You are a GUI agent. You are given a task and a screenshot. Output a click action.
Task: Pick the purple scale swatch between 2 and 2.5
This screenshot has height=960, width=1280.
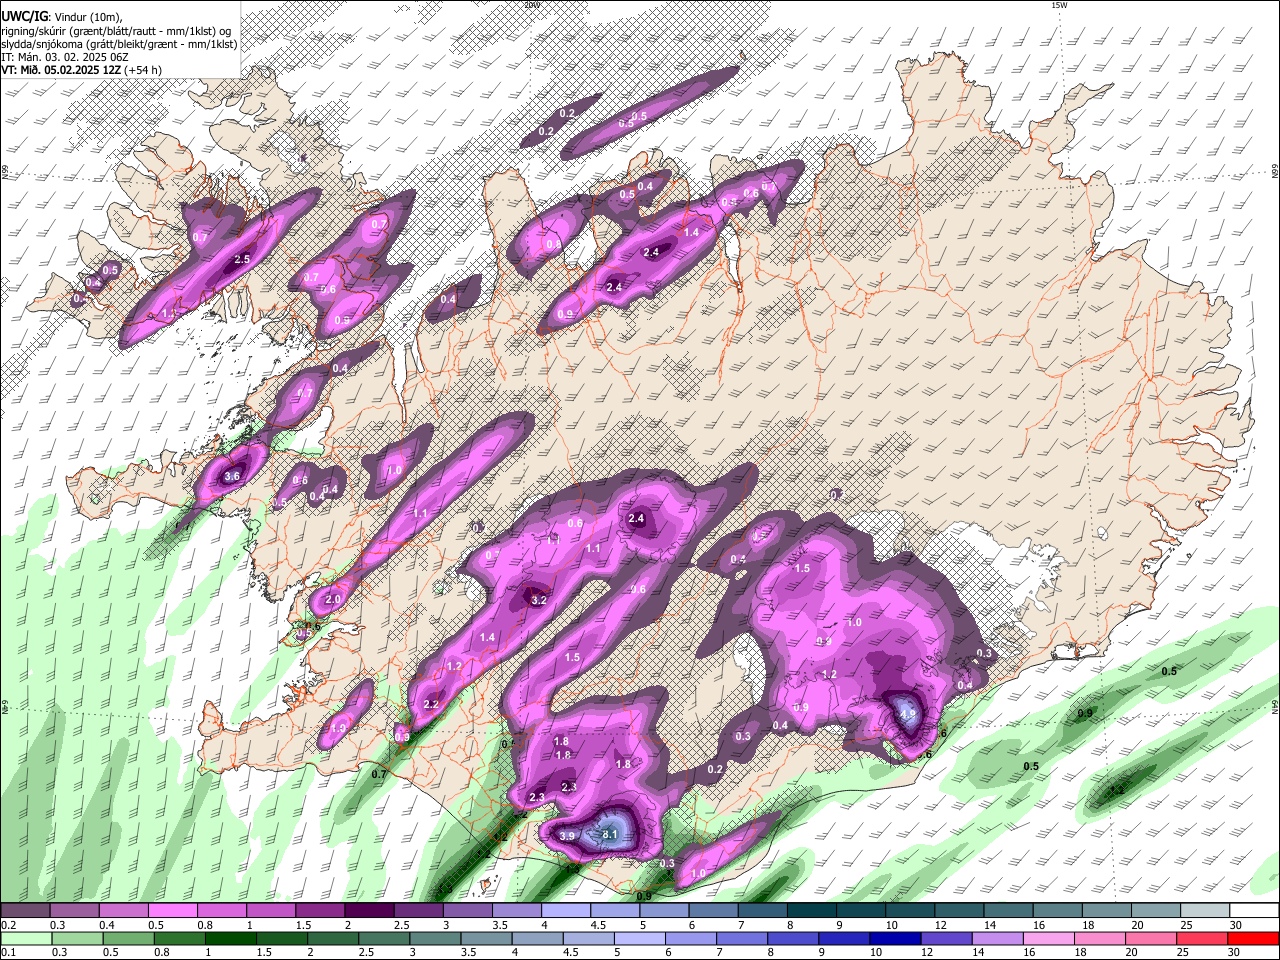pyautogui.click(x=368, y=911)
